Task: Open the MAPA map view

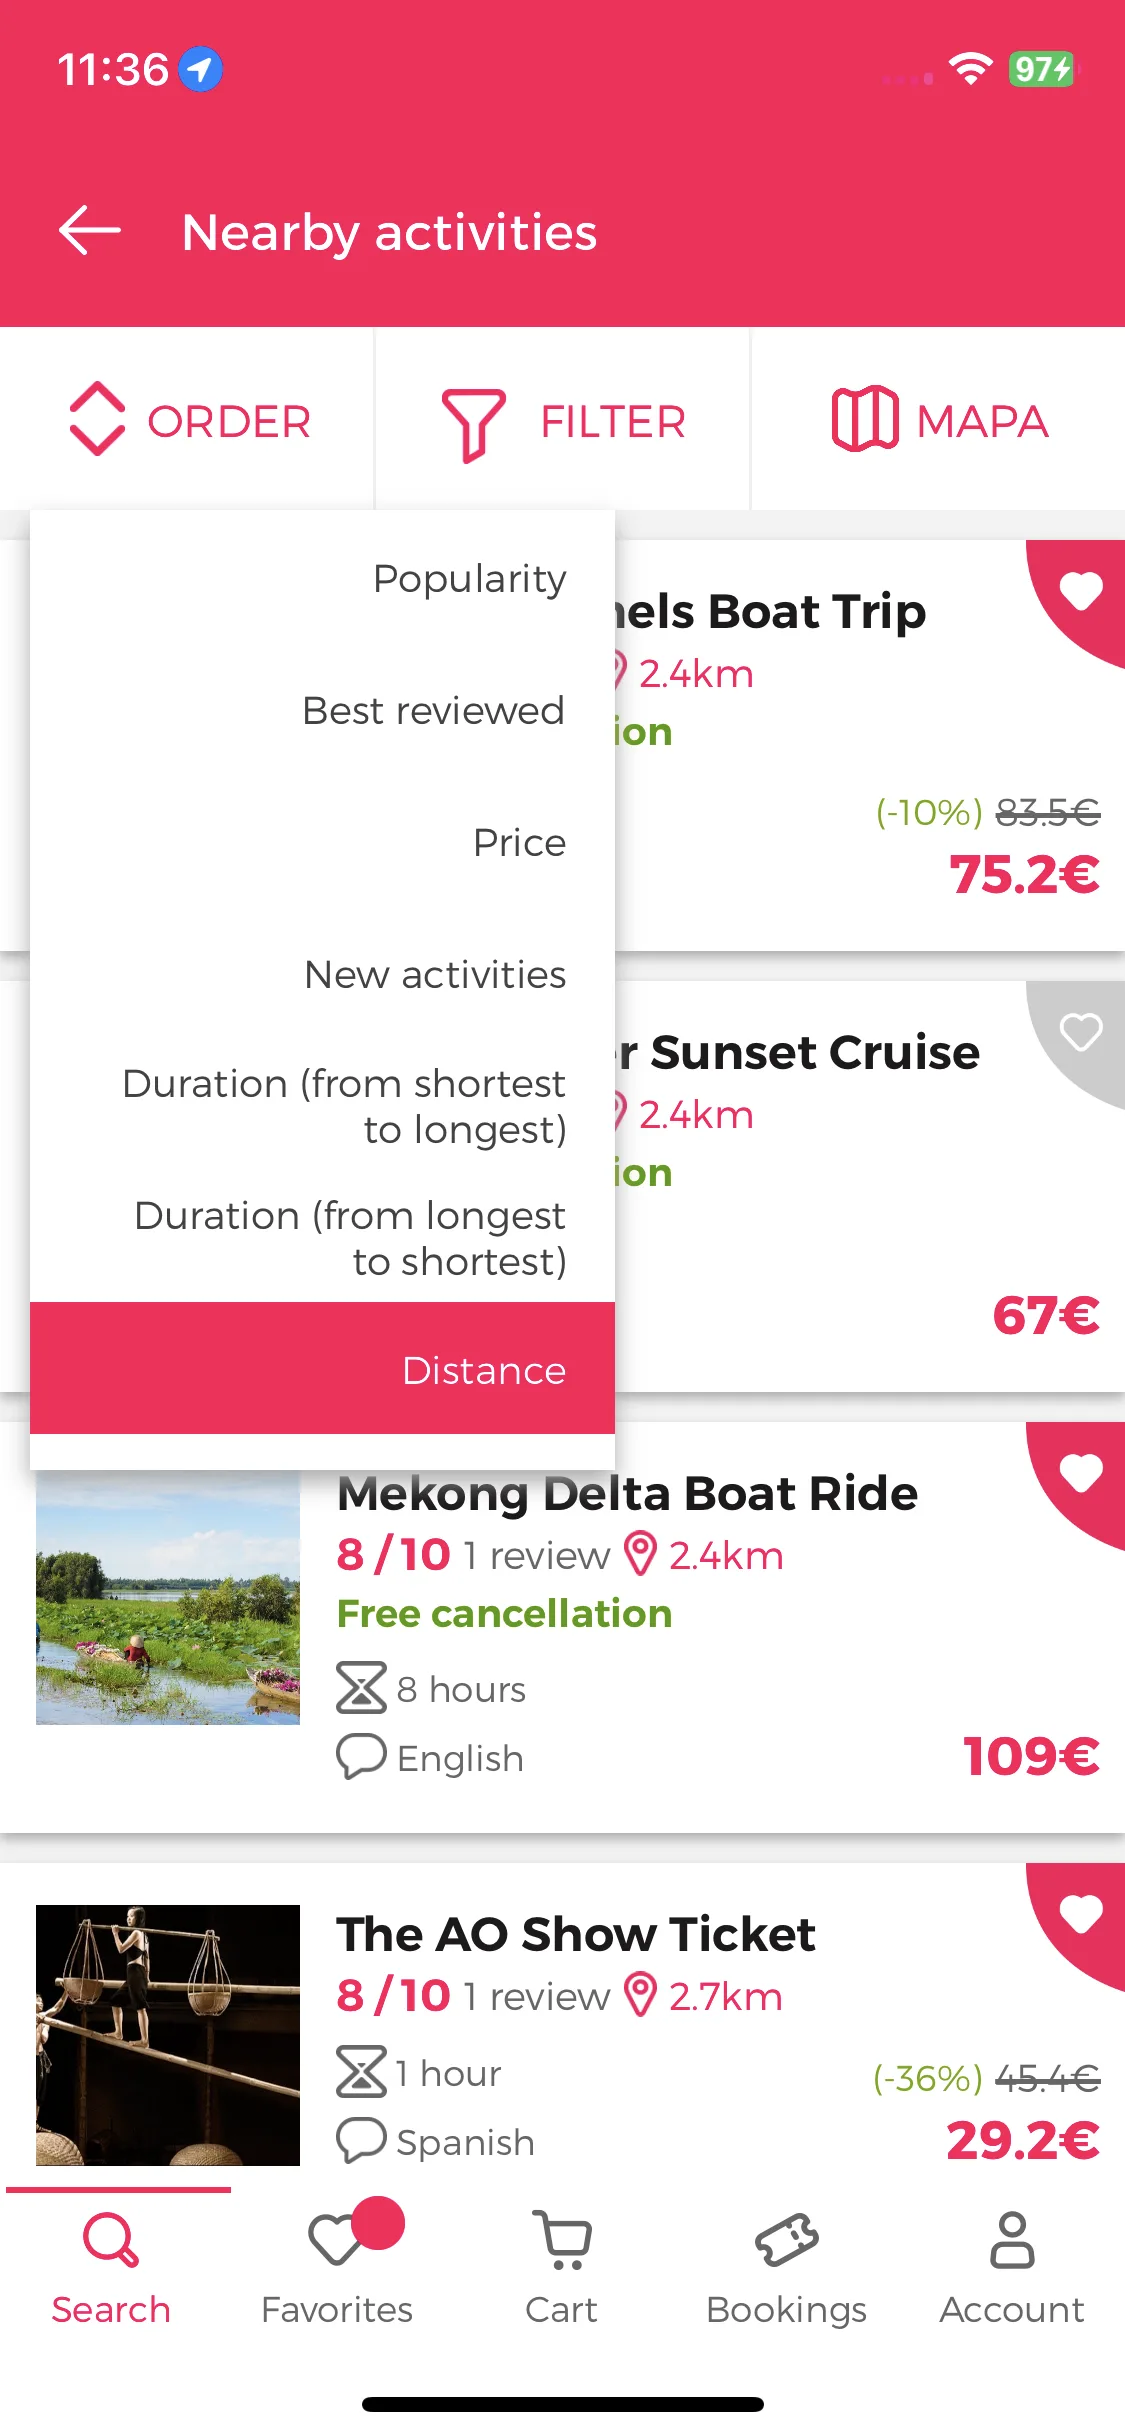Action: [x=938, y=420]
